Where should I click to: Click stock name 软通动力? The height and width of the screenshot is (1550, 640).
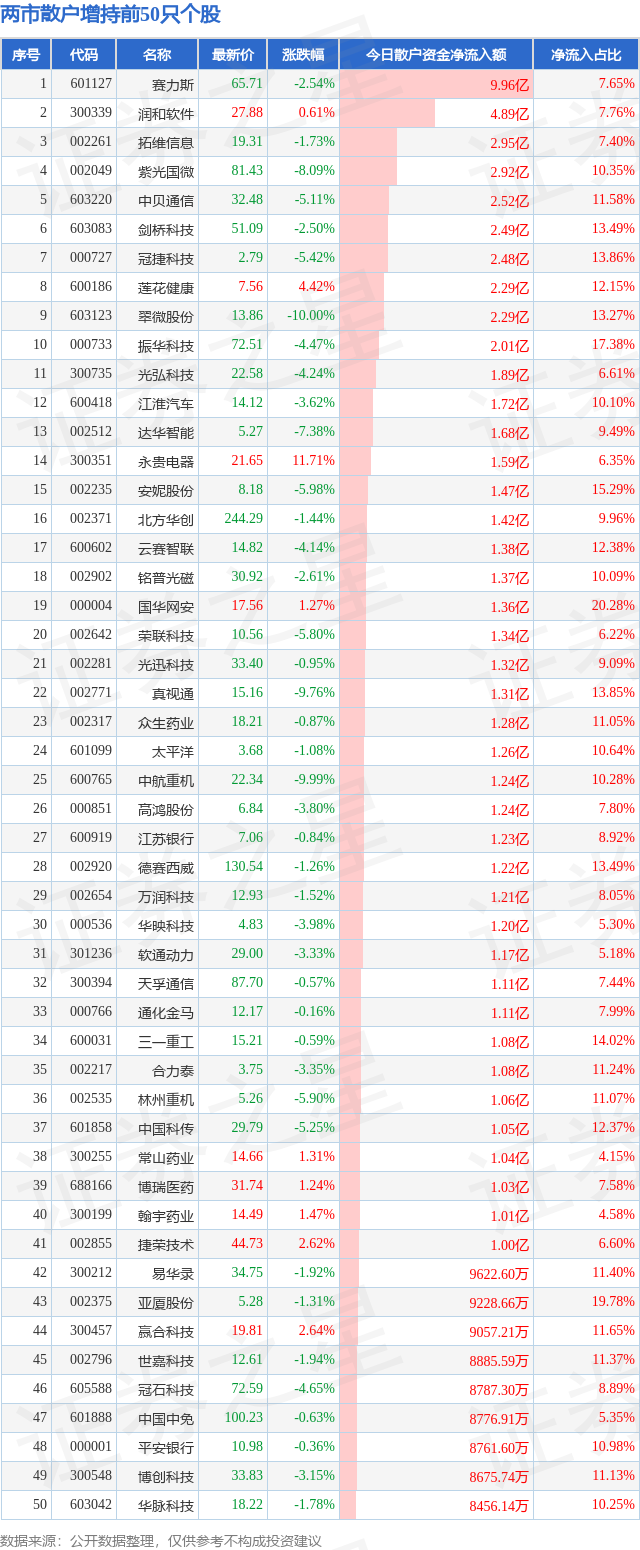coord(166,954)
